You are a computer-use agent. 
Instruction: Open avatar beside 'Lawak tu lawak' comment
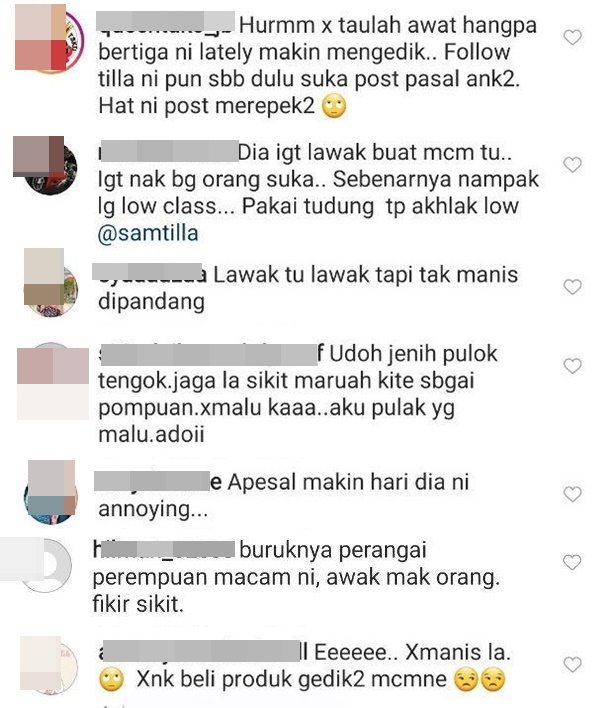(51, 284)
